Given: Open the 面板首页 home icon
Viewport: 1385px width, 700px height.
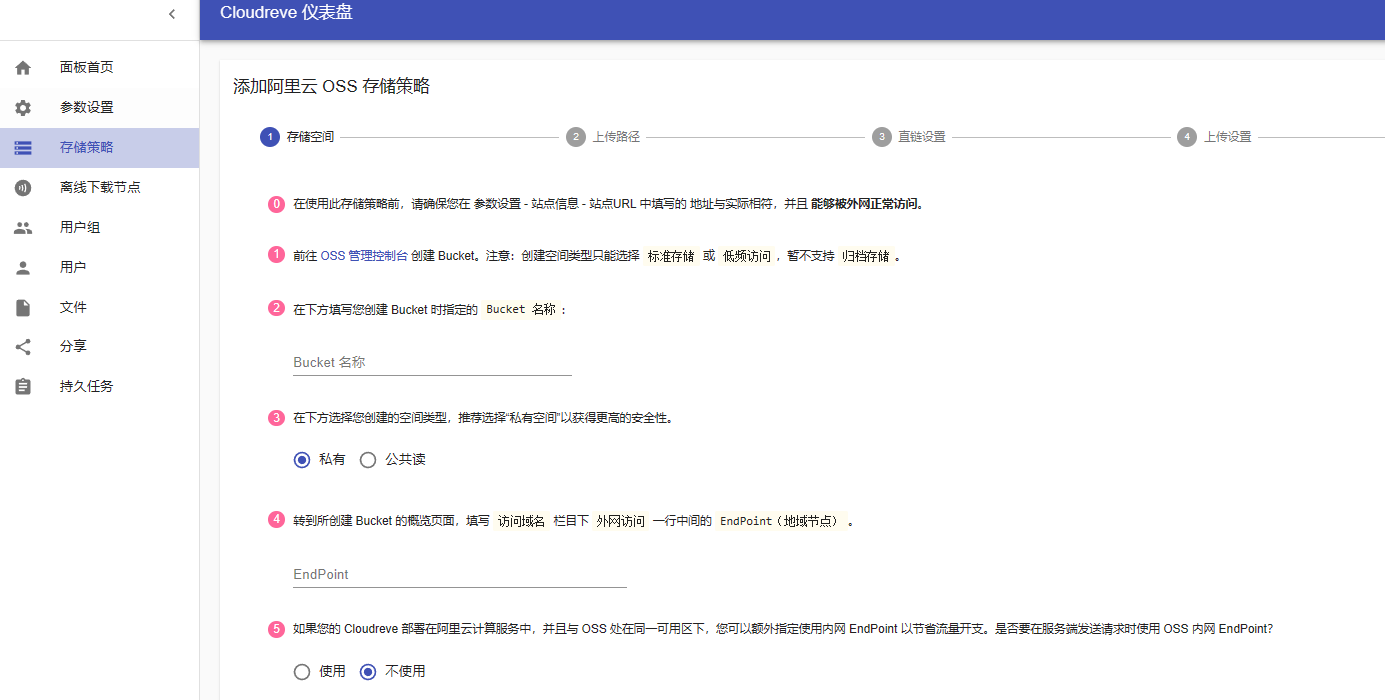Looking at the screenshot, I should [x=22, y=67].
